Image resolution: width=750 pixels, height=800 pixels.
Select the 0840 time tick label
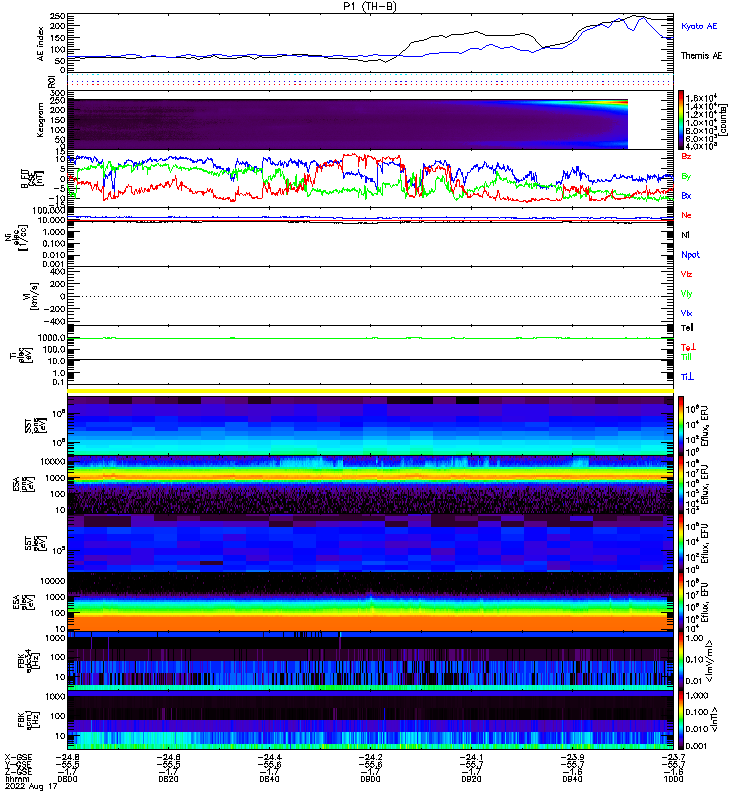(269, 779)
